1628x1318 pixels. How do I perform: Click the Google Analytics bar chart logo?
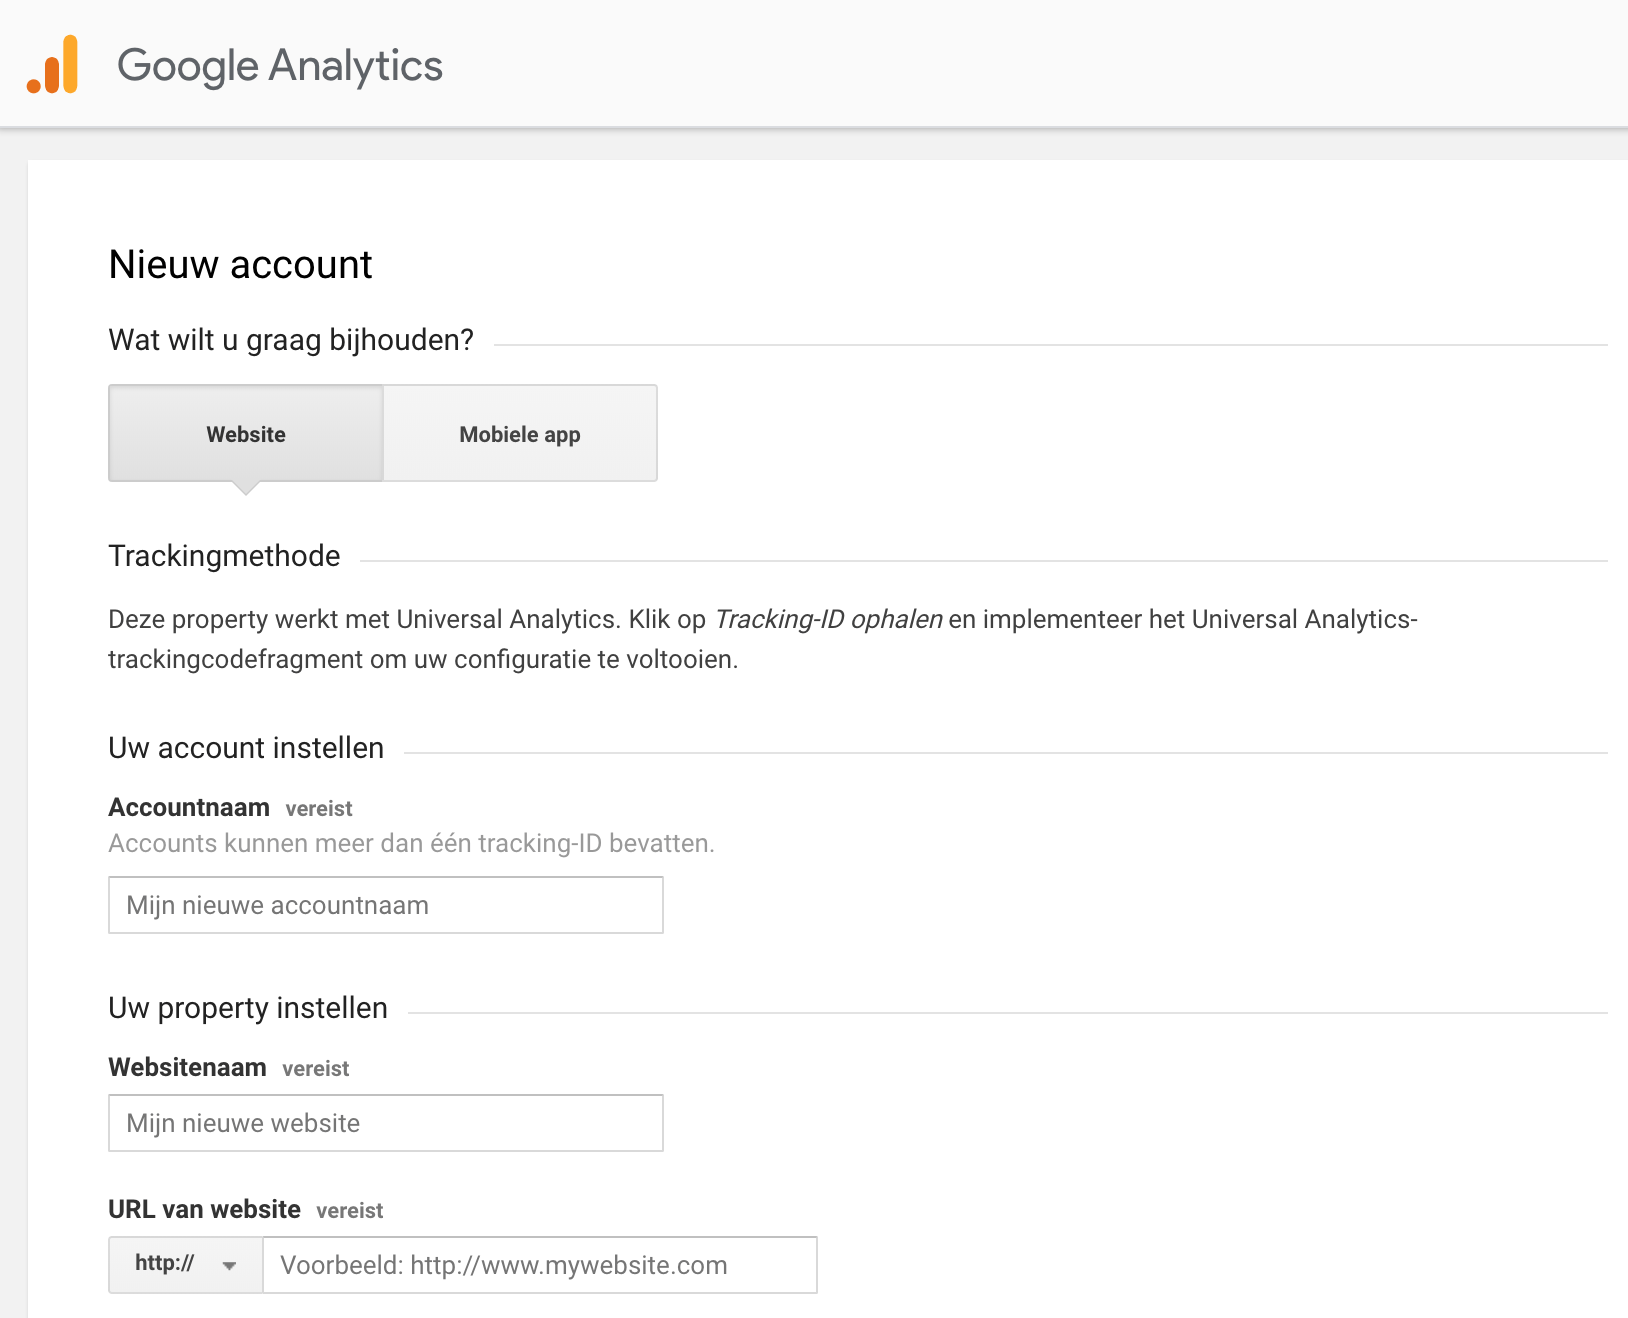(x=53, y=65)
